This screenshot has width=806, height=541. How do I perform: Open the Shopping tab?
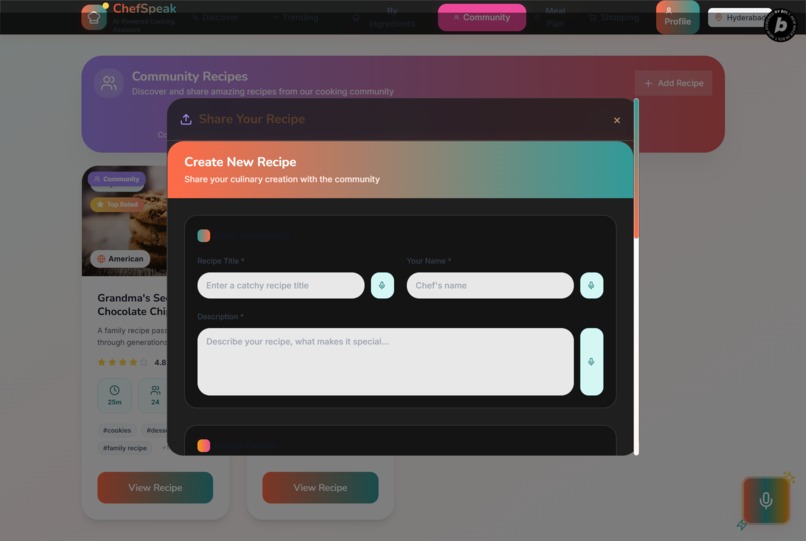[614, 17]
